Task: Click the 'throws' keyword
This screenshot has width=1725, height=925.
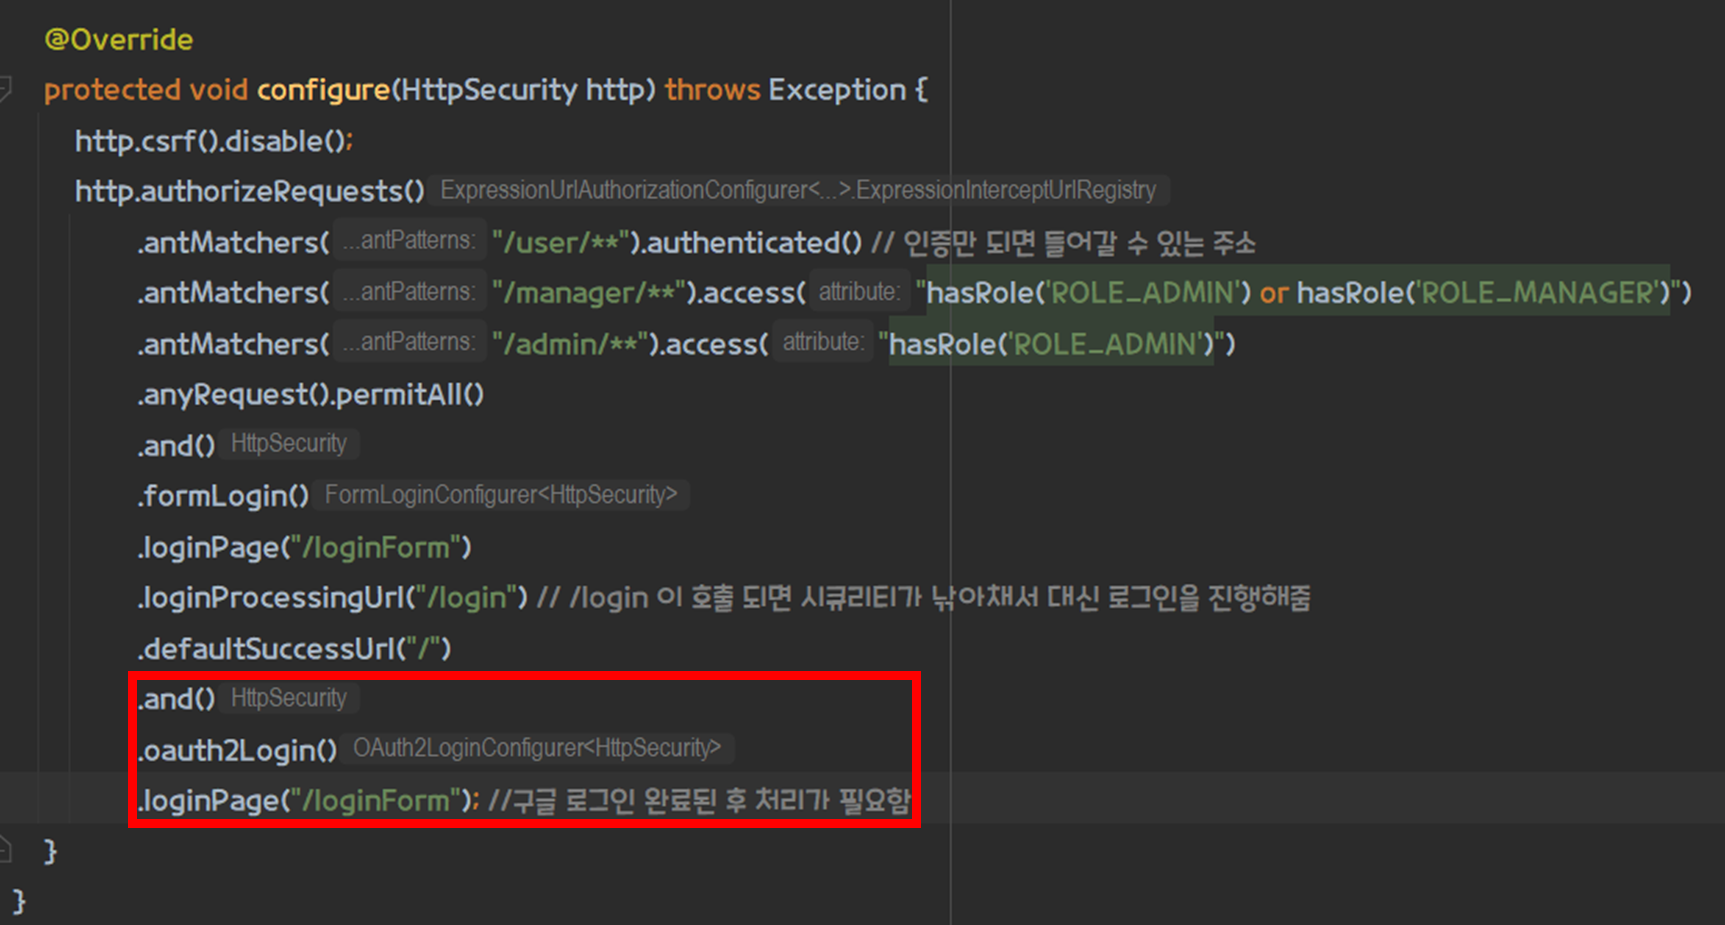Action: tap(713, 90)
